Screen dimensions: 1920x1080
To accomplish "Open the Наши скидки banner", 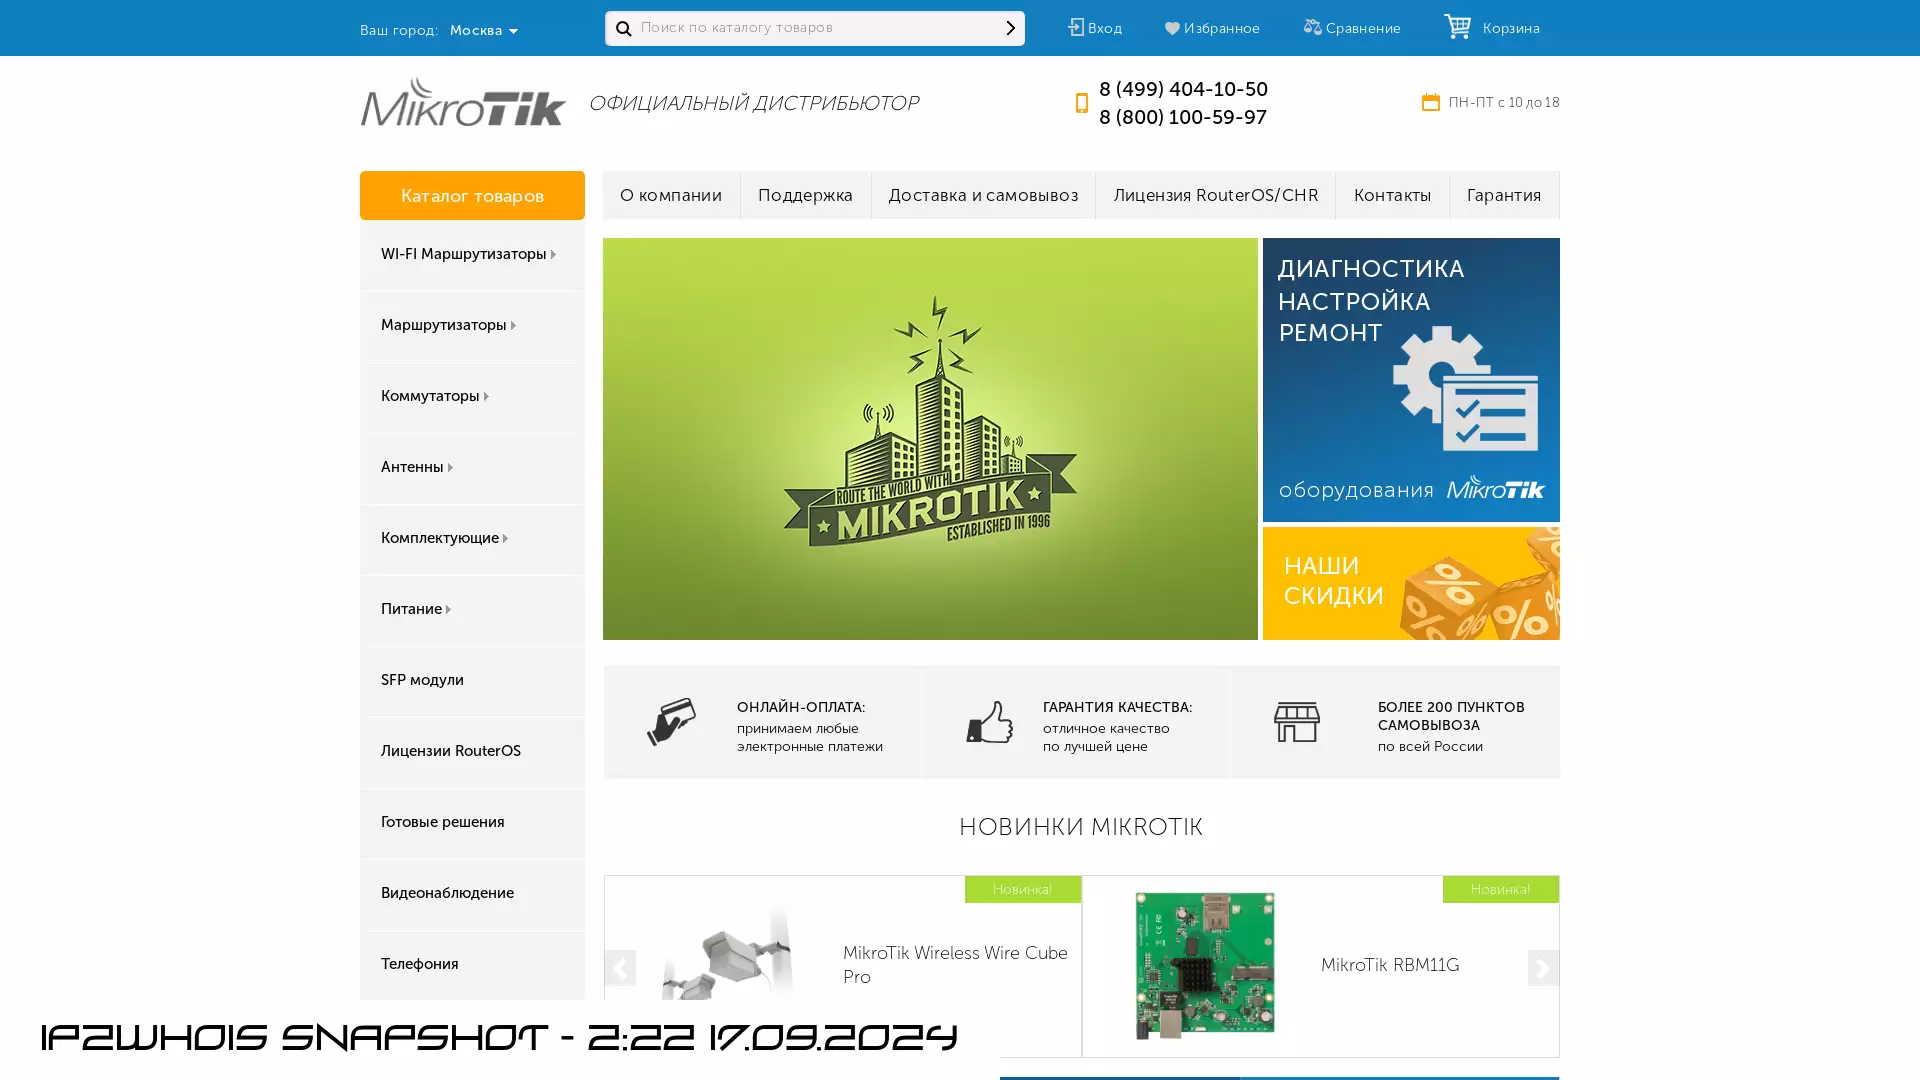I will (1411, 584).
